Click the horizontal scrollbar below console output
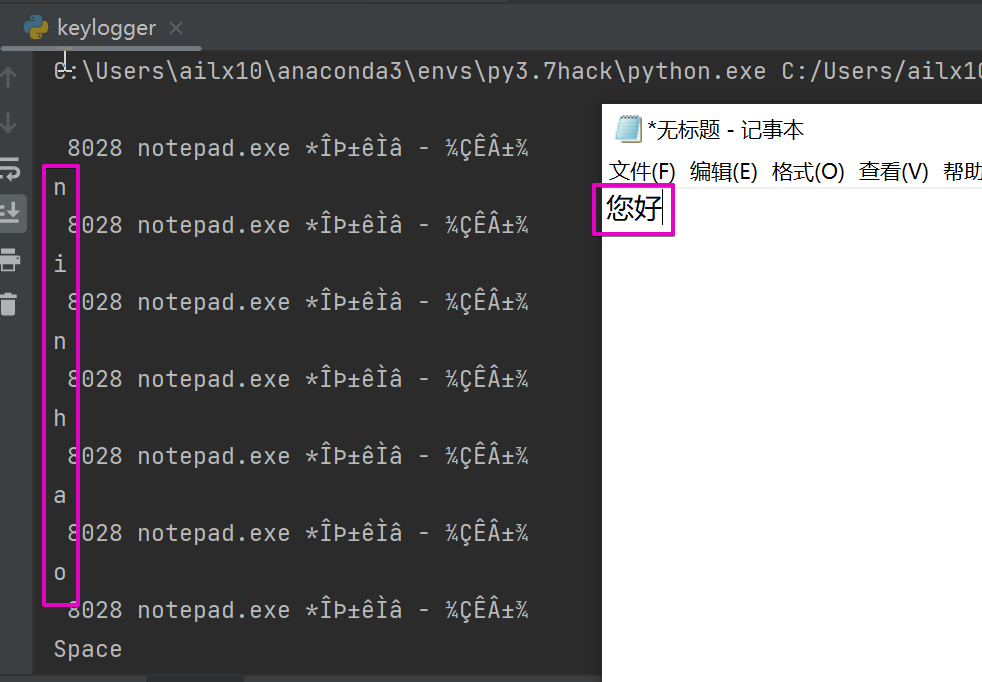 195,678
